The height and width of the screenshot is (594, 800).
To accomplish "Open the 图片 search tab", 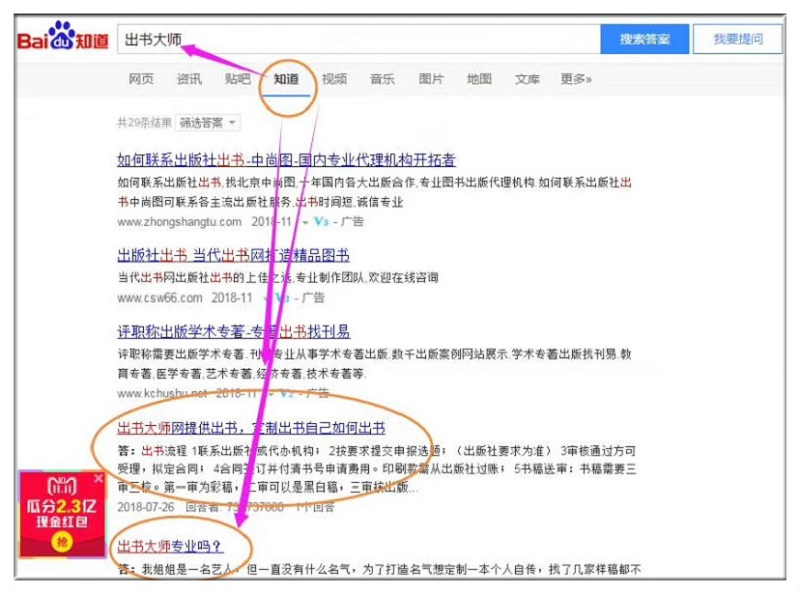I will pyautogui.click(x=431, y=79).
